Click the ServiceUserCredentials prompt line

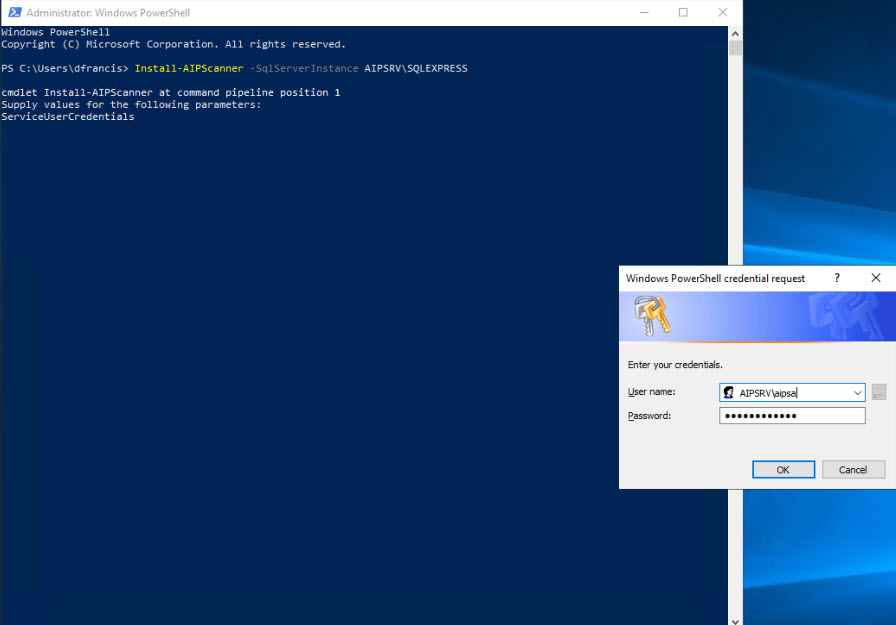click(x=67, y=117)
